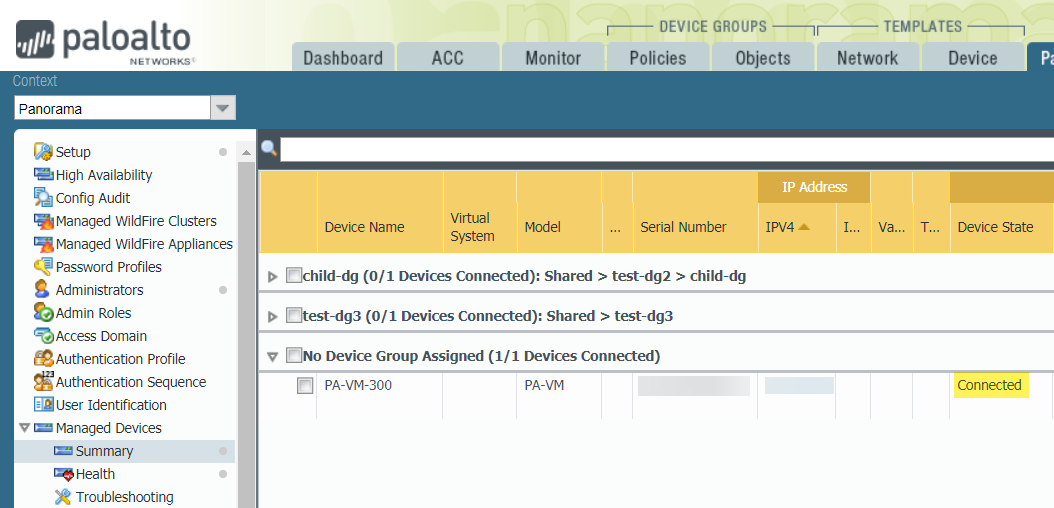The height and width of the screenshot is (508, 1054).
Task: Open the User Identification page
Action: 111,405
